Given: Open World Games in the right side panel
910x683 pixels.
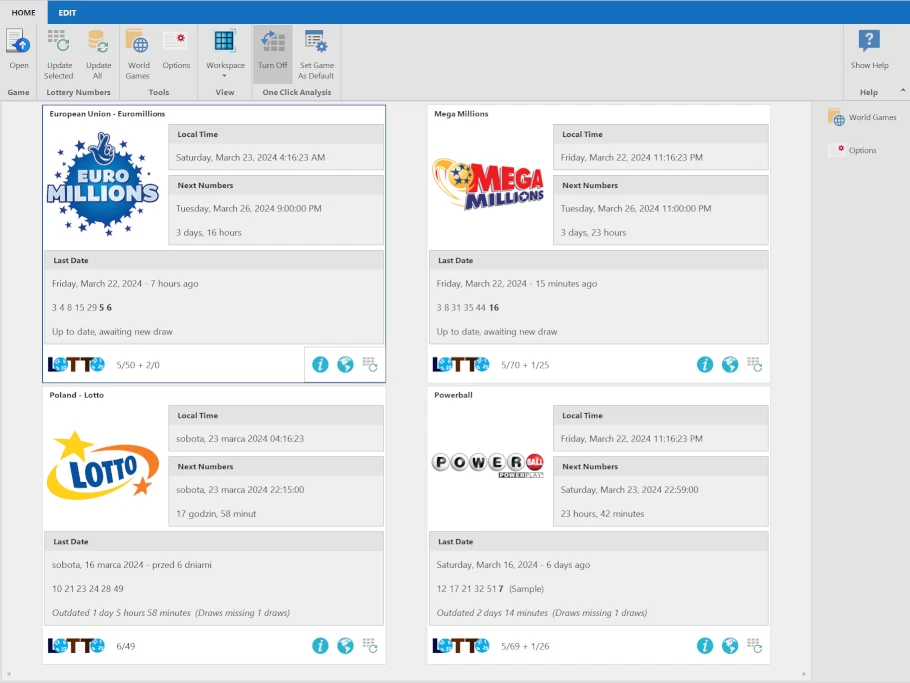Looking at the screenshot, I should [x=862, y=118].
